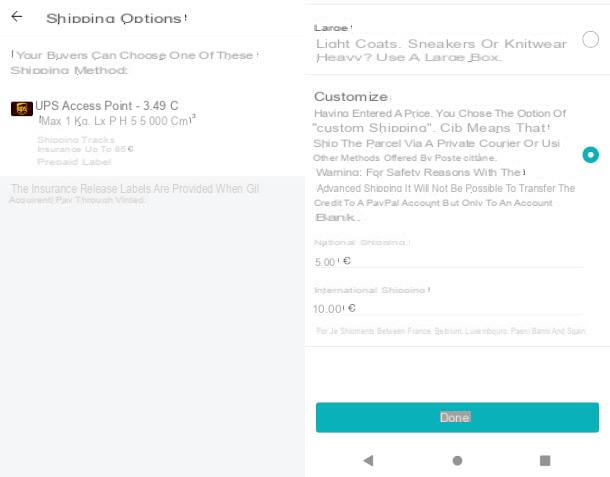Click the Done button
The height and width of the screenshot is (477, 610).
point(457,417)
